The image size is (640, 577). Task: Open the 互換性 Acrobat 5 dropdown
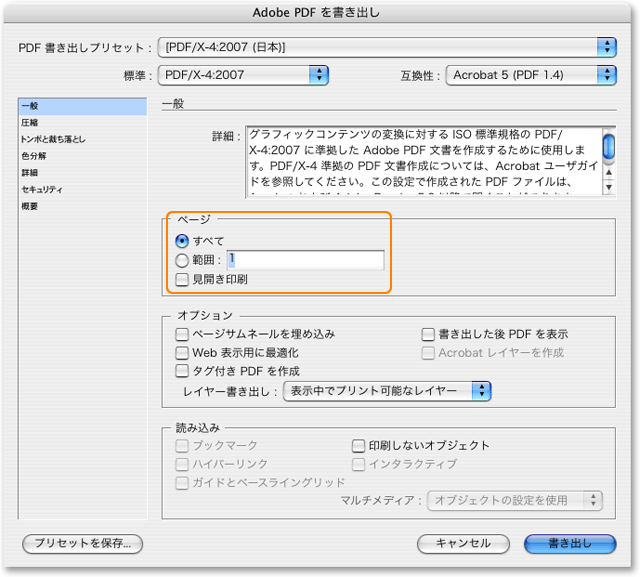pyautogui.click(x=531, y=74)
